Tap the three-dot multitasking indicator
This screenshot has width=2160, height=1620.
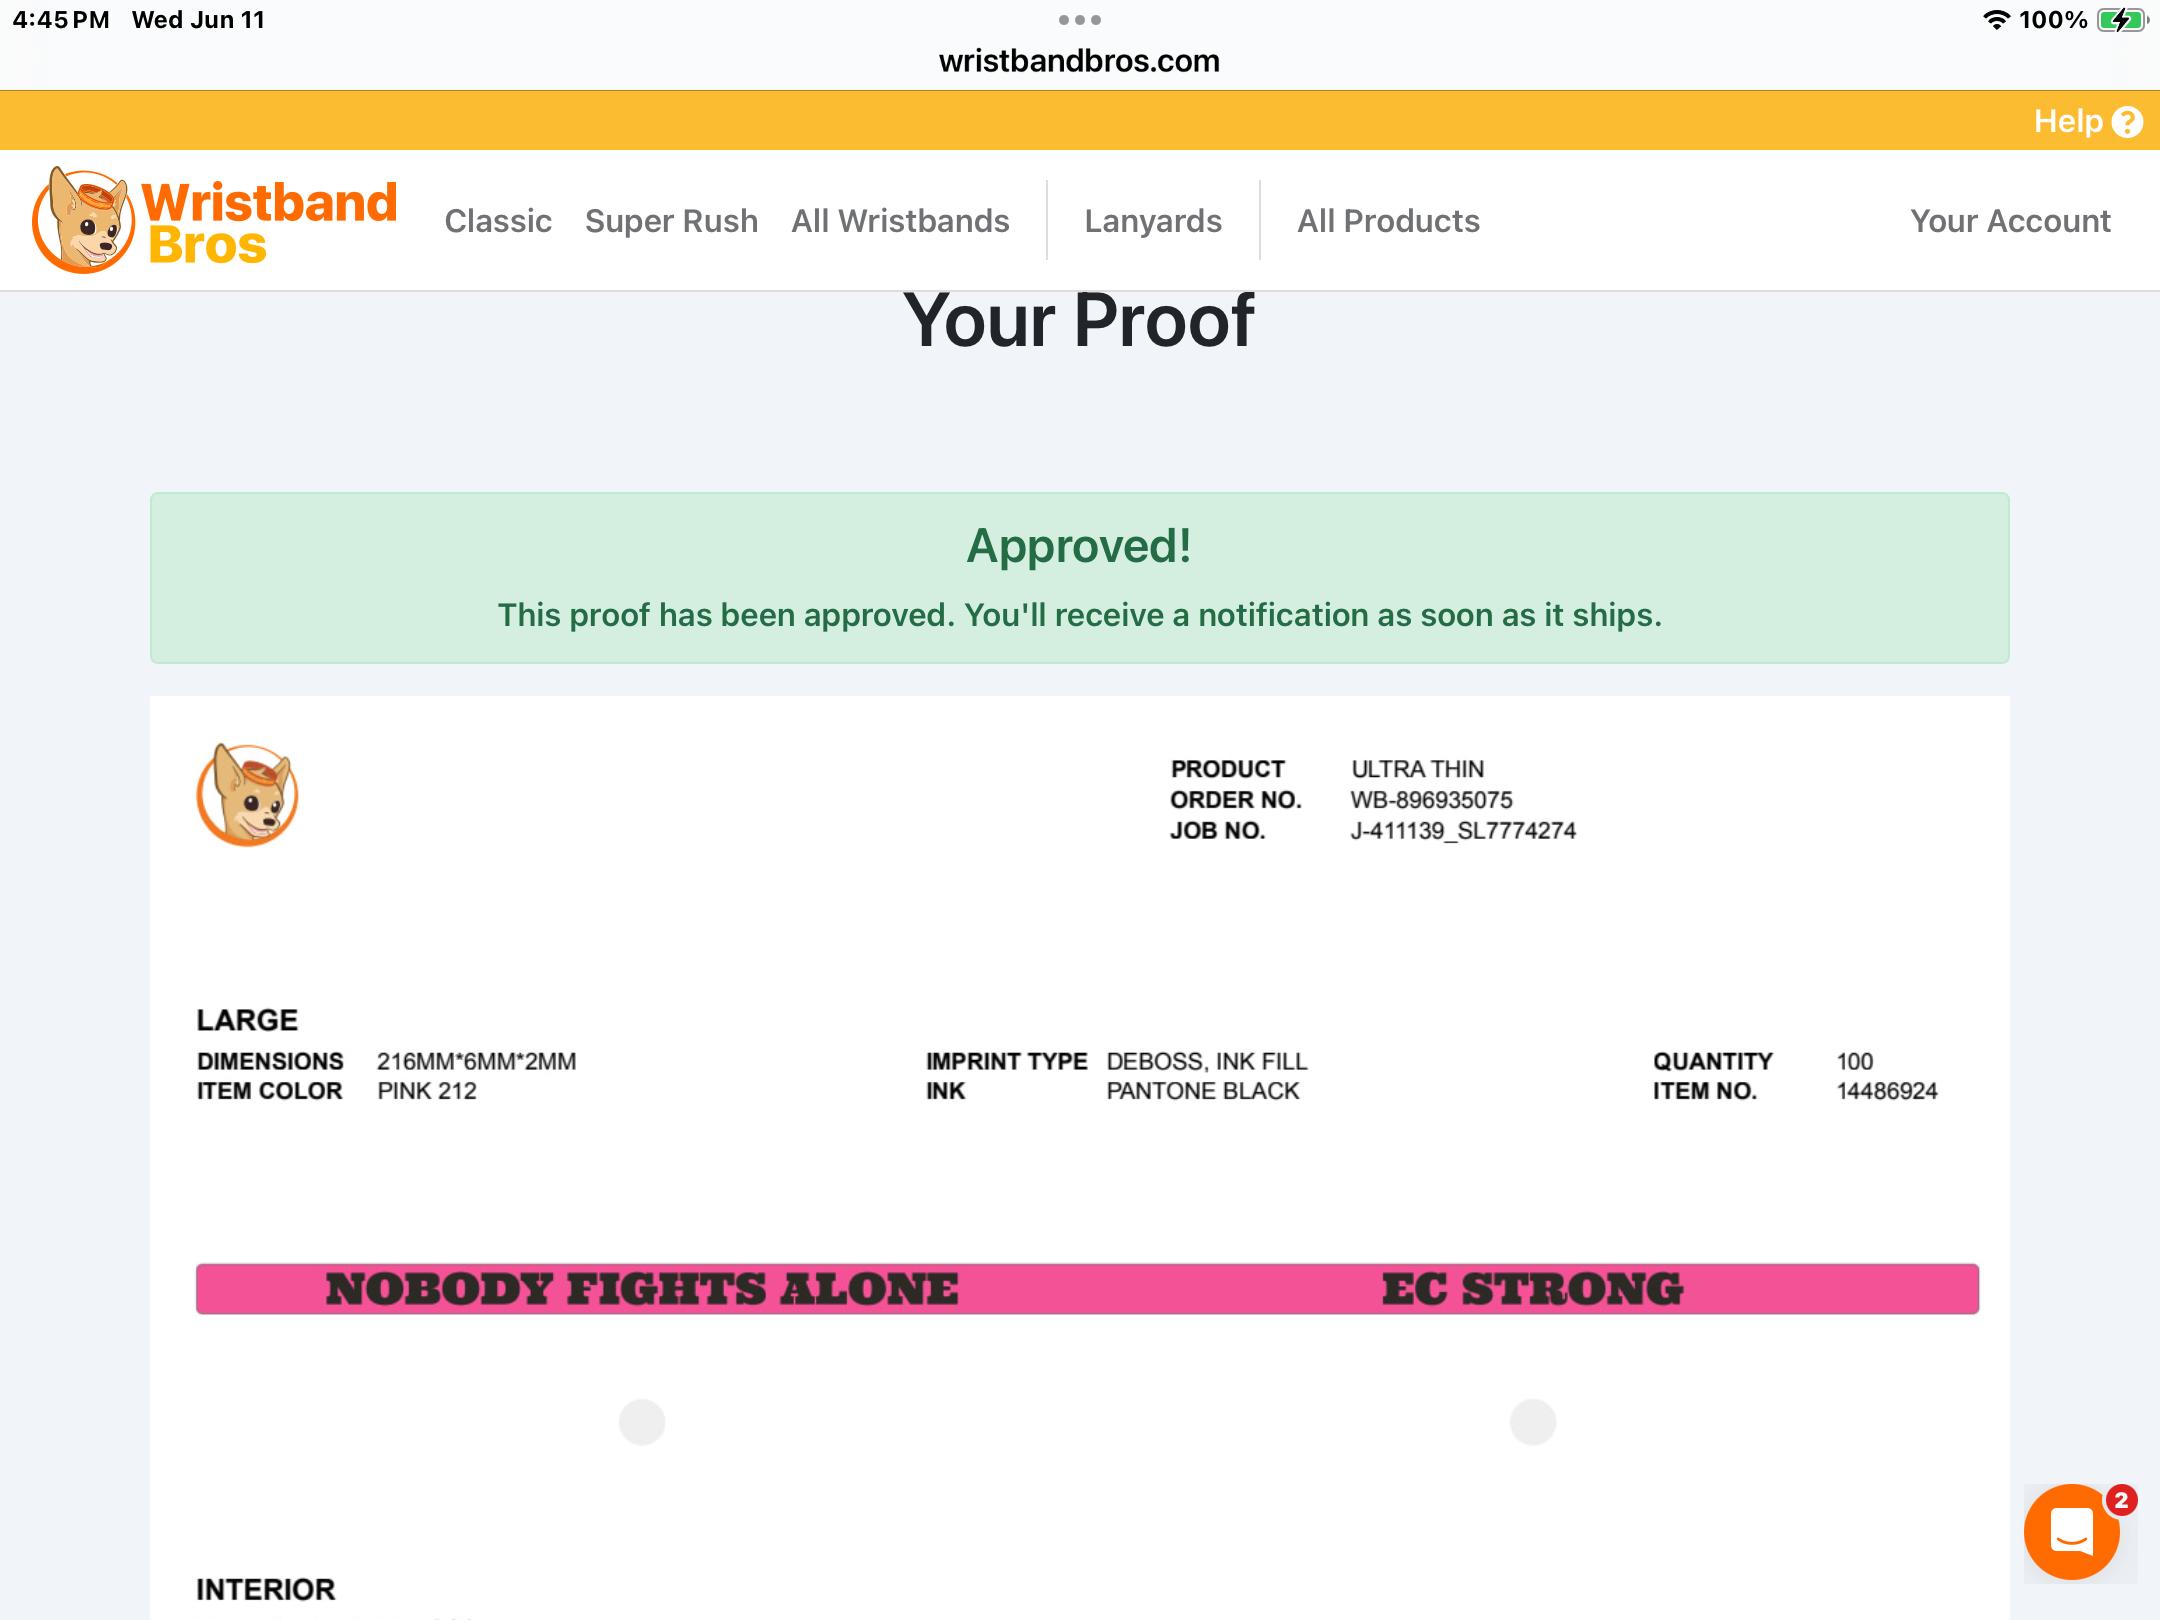[1079, 20]
